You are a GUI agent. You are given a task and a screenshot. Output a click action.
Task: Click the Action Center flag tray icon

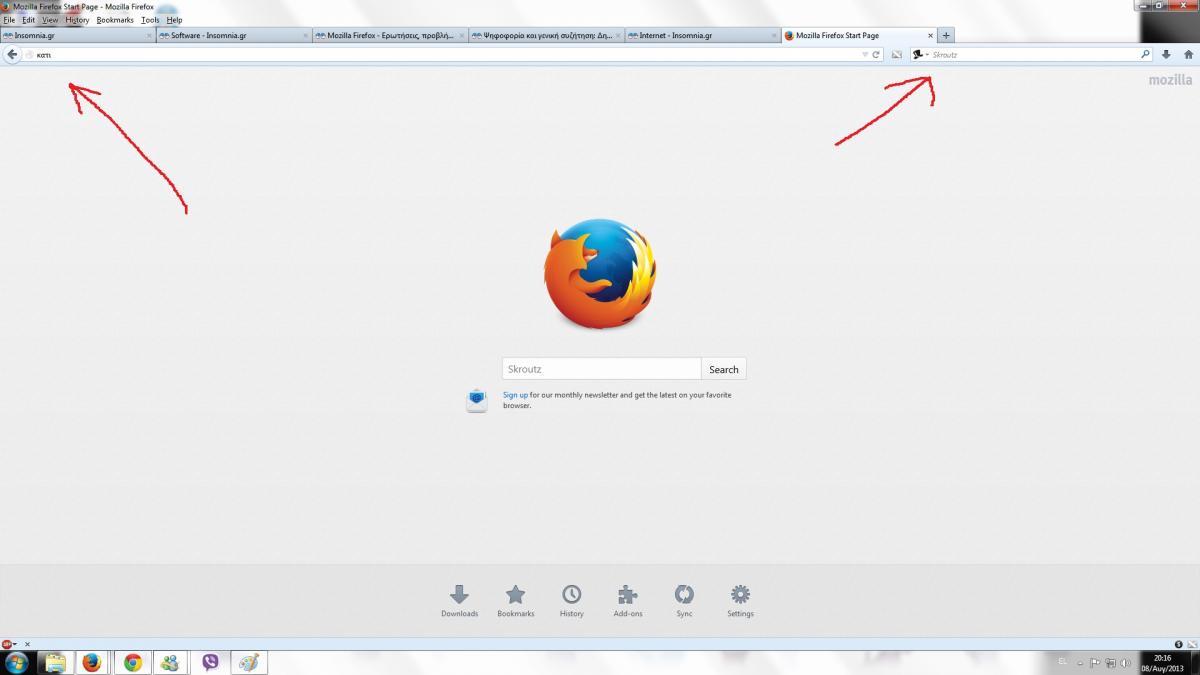1095,663
